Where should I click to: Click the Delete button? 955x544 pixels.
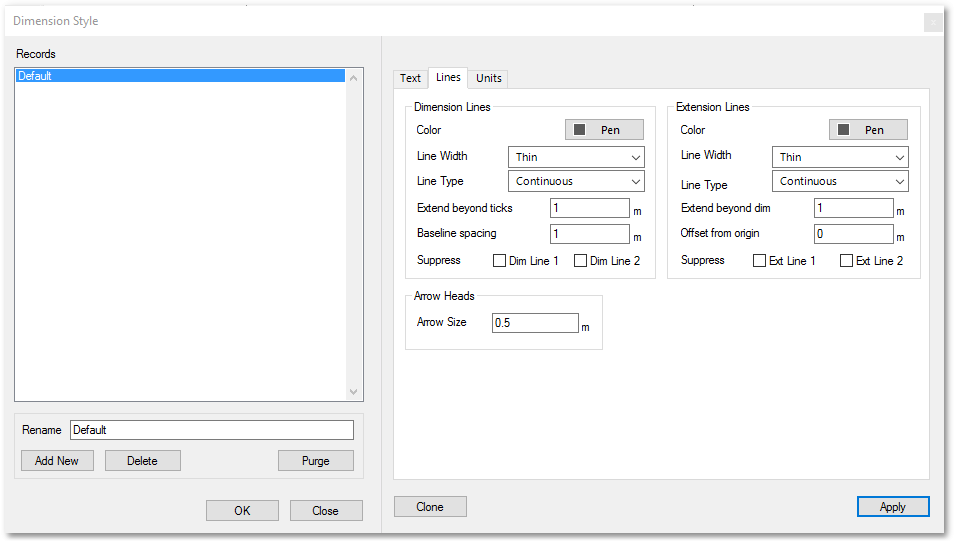point(143,461)
